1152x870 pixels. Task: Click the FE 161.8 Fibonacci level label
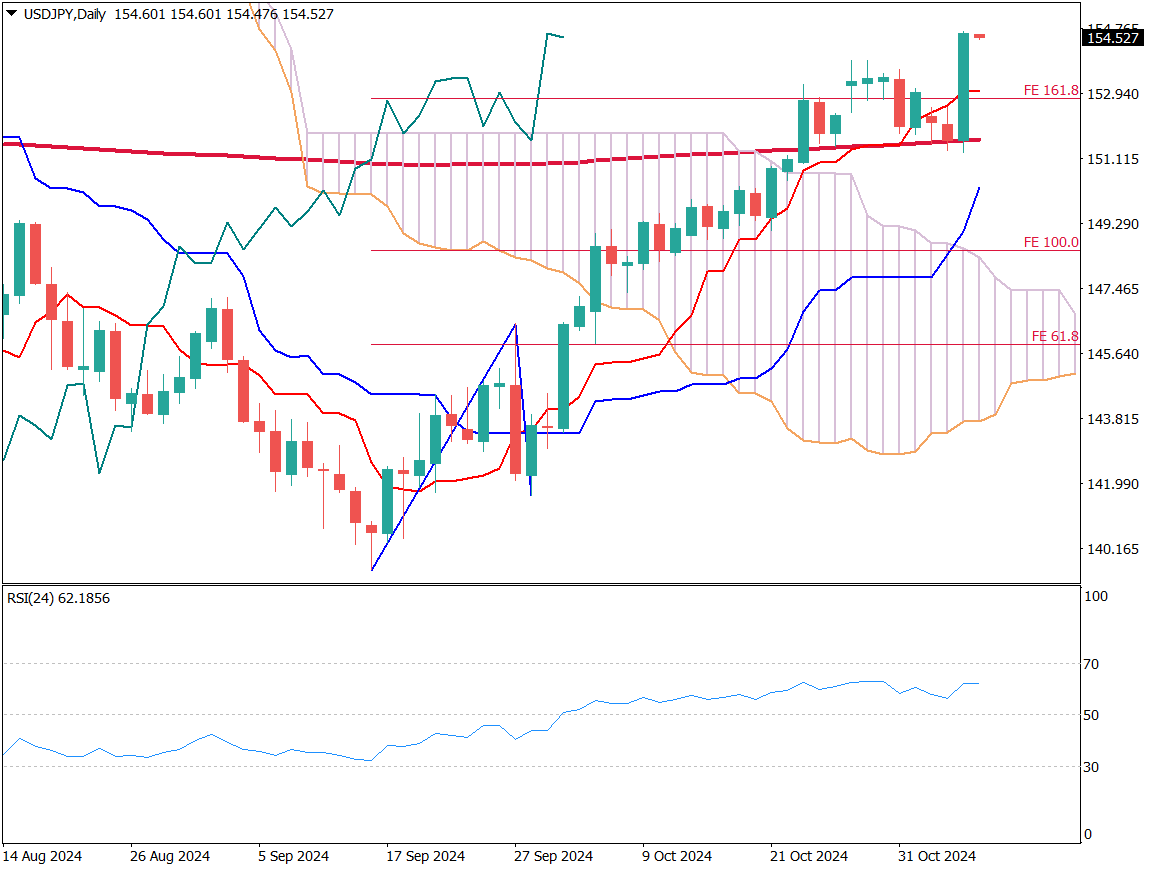pos(1050,90)
